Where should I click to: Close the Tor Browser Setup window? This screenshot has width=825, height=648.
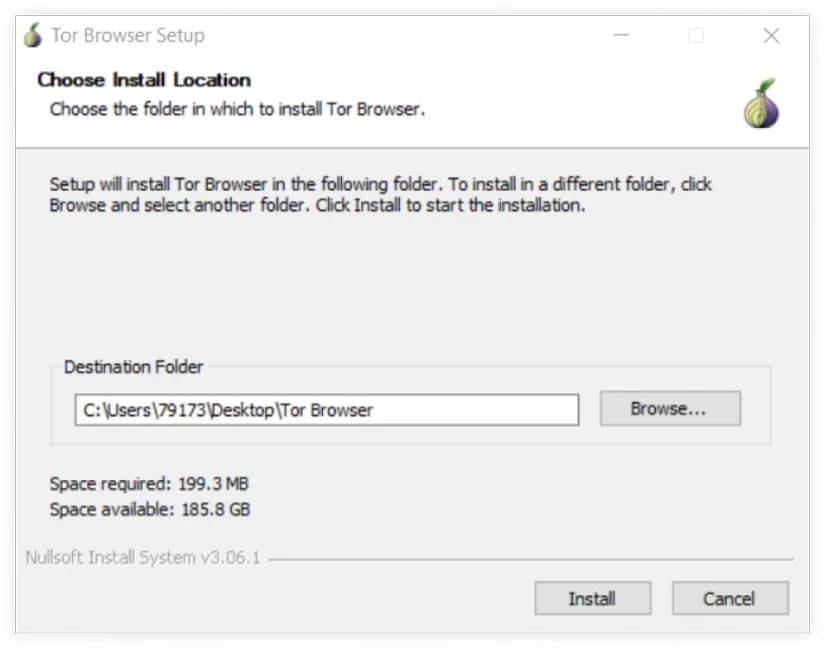pos(771,35)
